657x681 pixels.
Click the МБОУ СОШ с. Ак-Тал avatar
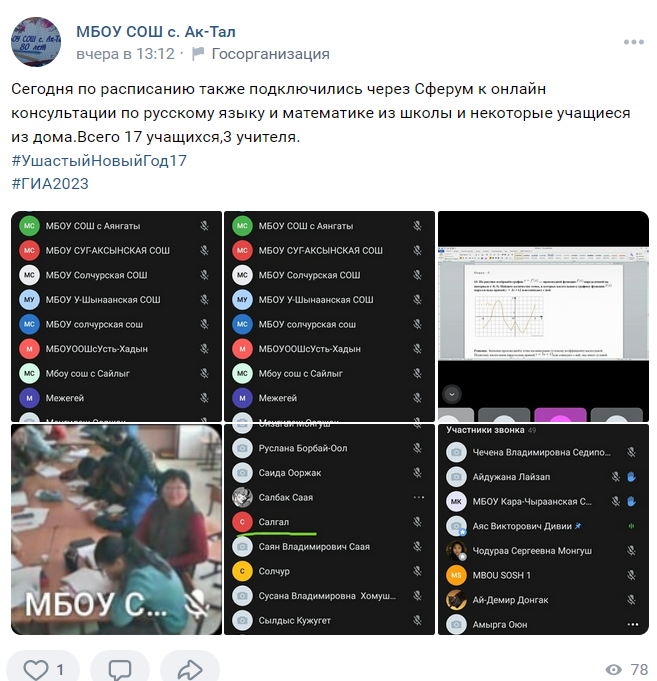[36, 42]
